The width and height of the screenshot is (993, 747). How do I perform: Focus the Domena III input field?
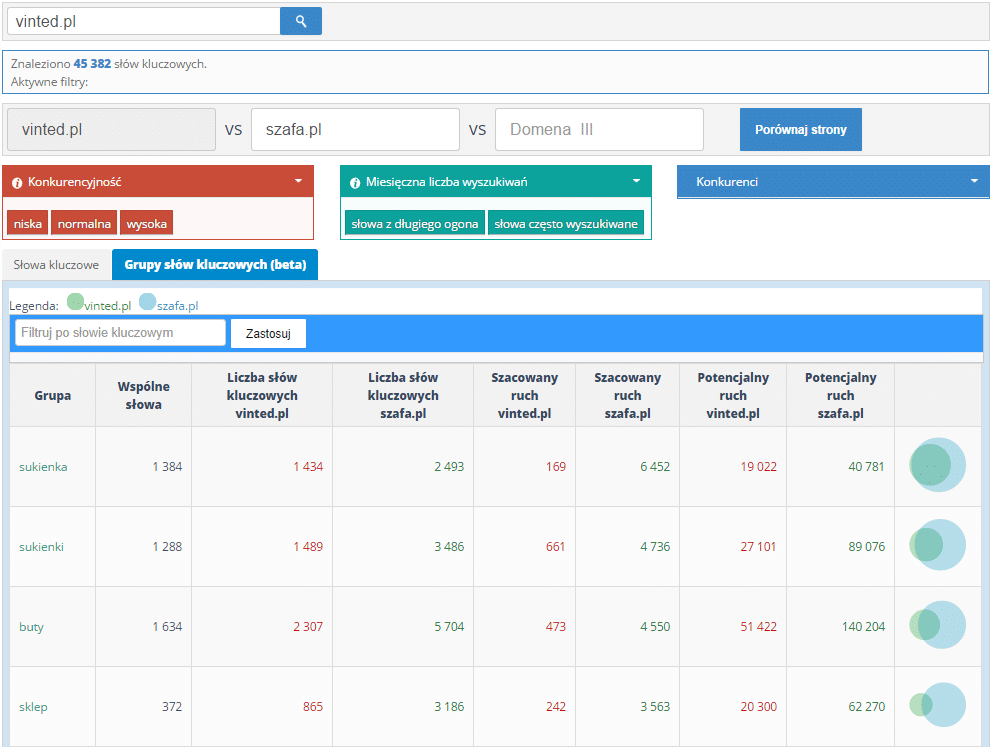tap(599, 129)
